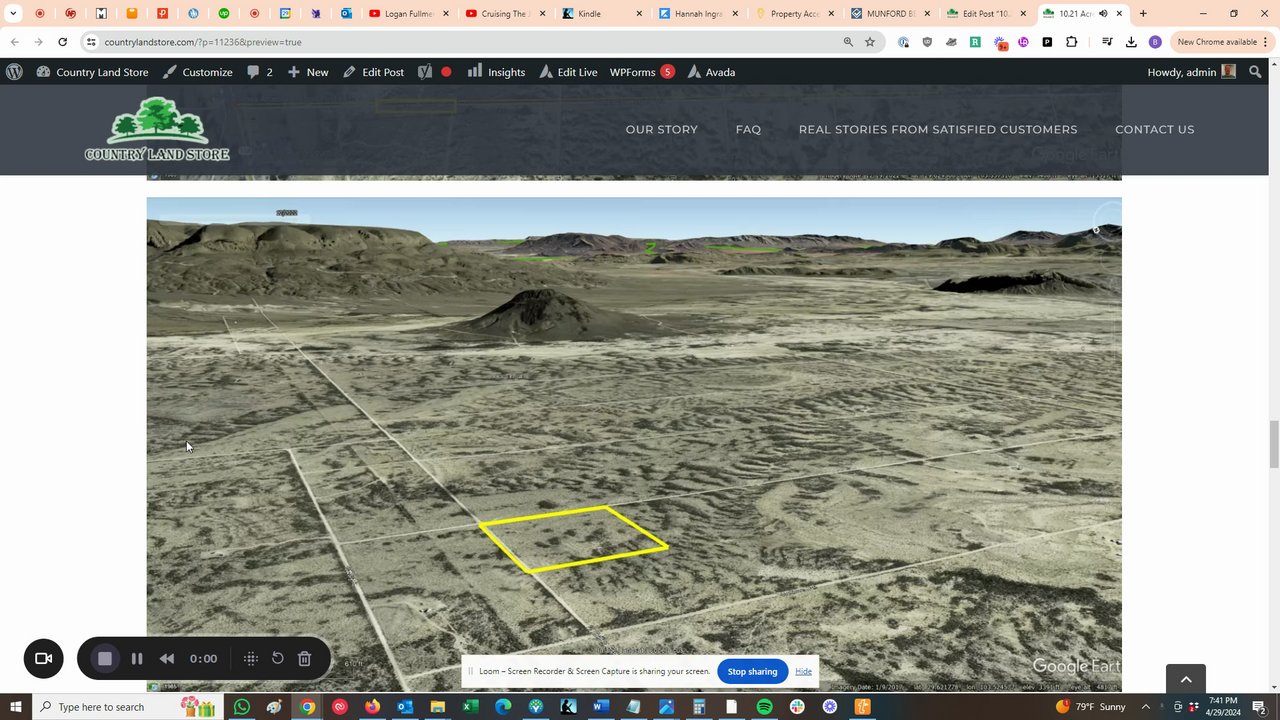This screenshot has width=1280, height=720.
Task: Open Insights analytics menu
Action: [x=496, y=72]
